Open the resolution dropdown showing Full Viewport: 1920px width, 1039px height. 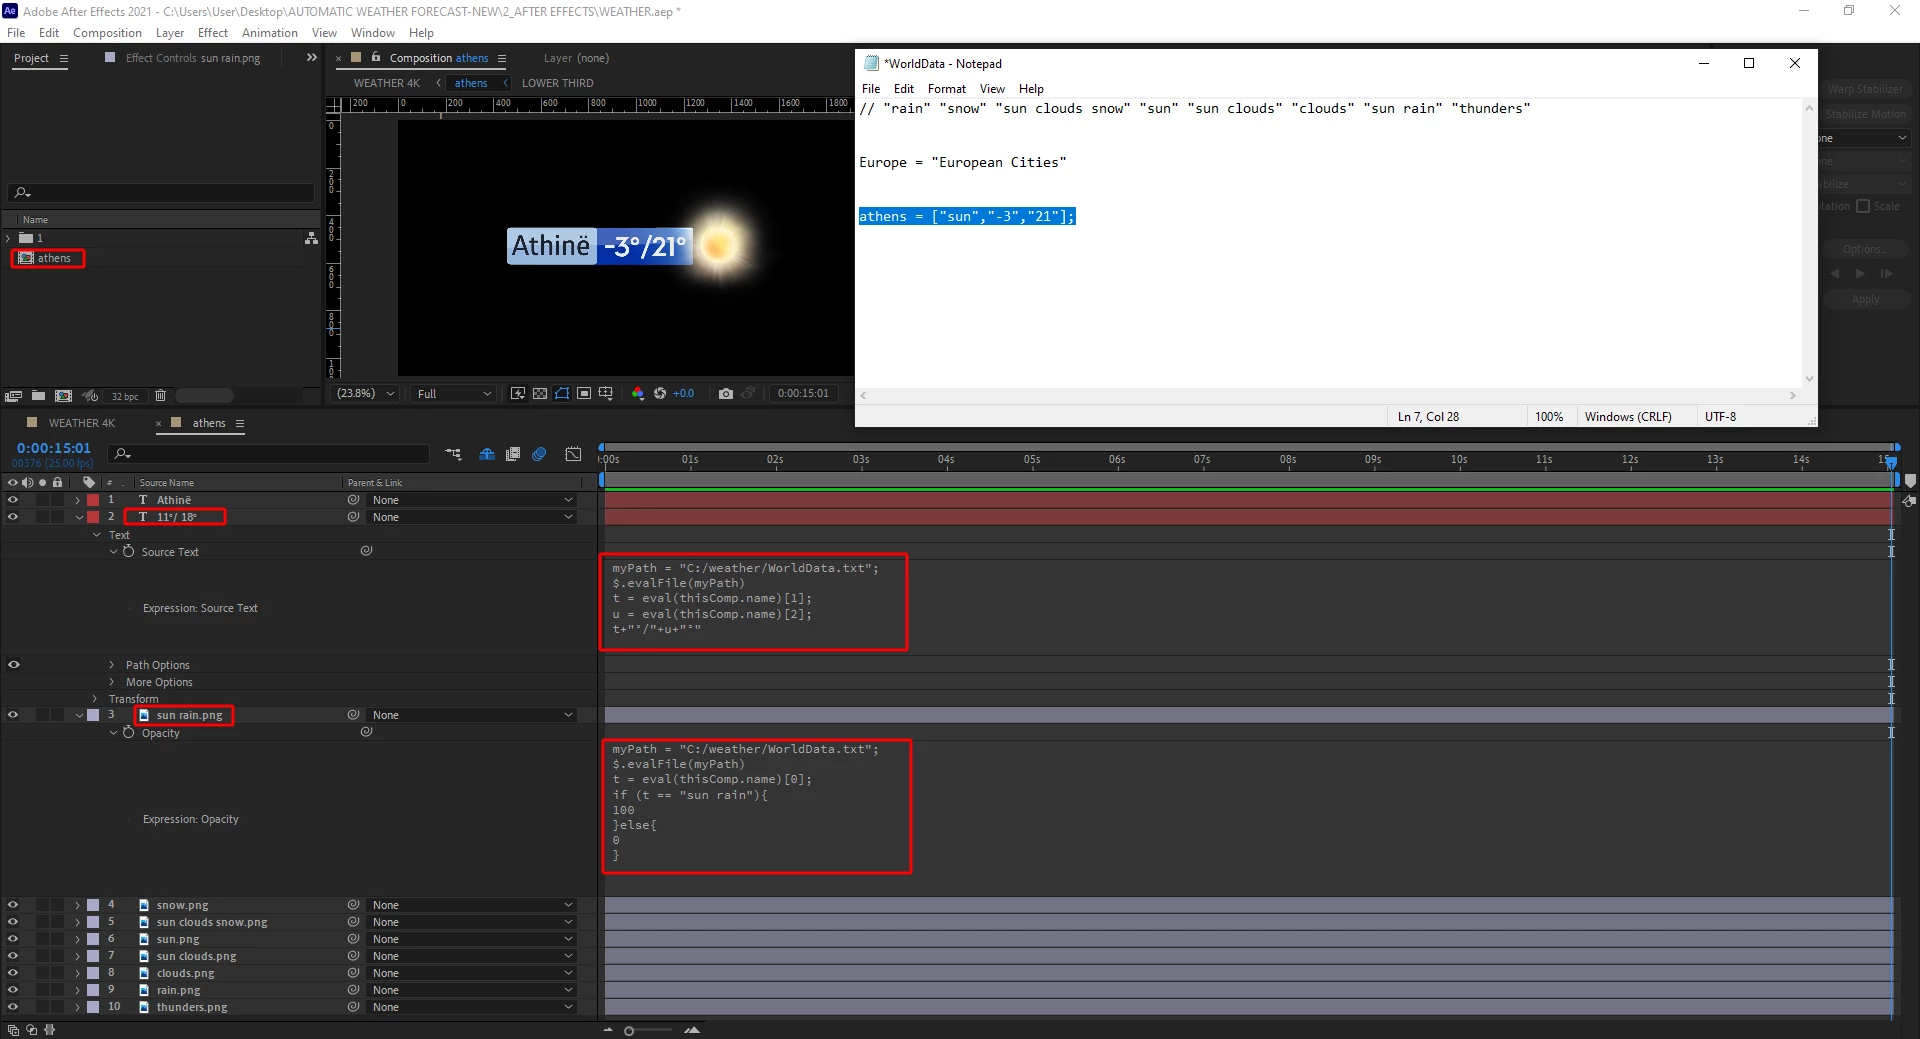coord(455,394)
